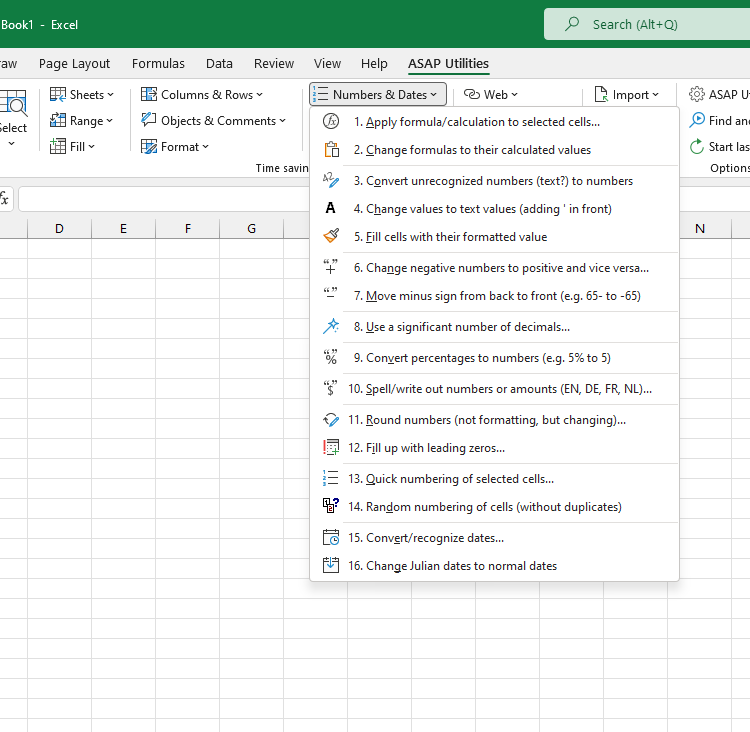Switch to the Page Layout tab

74,64
